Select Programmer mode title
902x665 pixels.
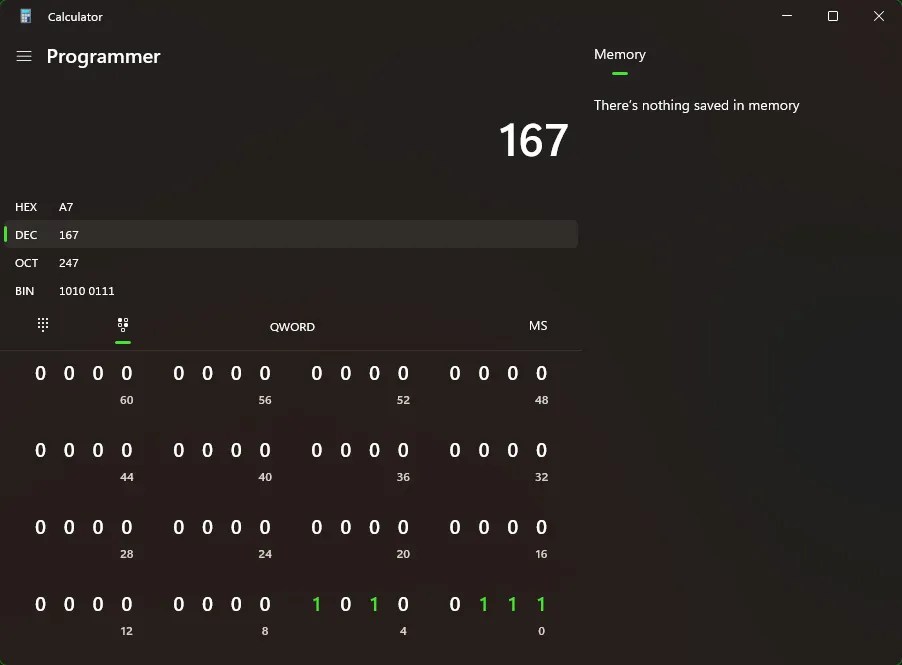coord(103,57)
